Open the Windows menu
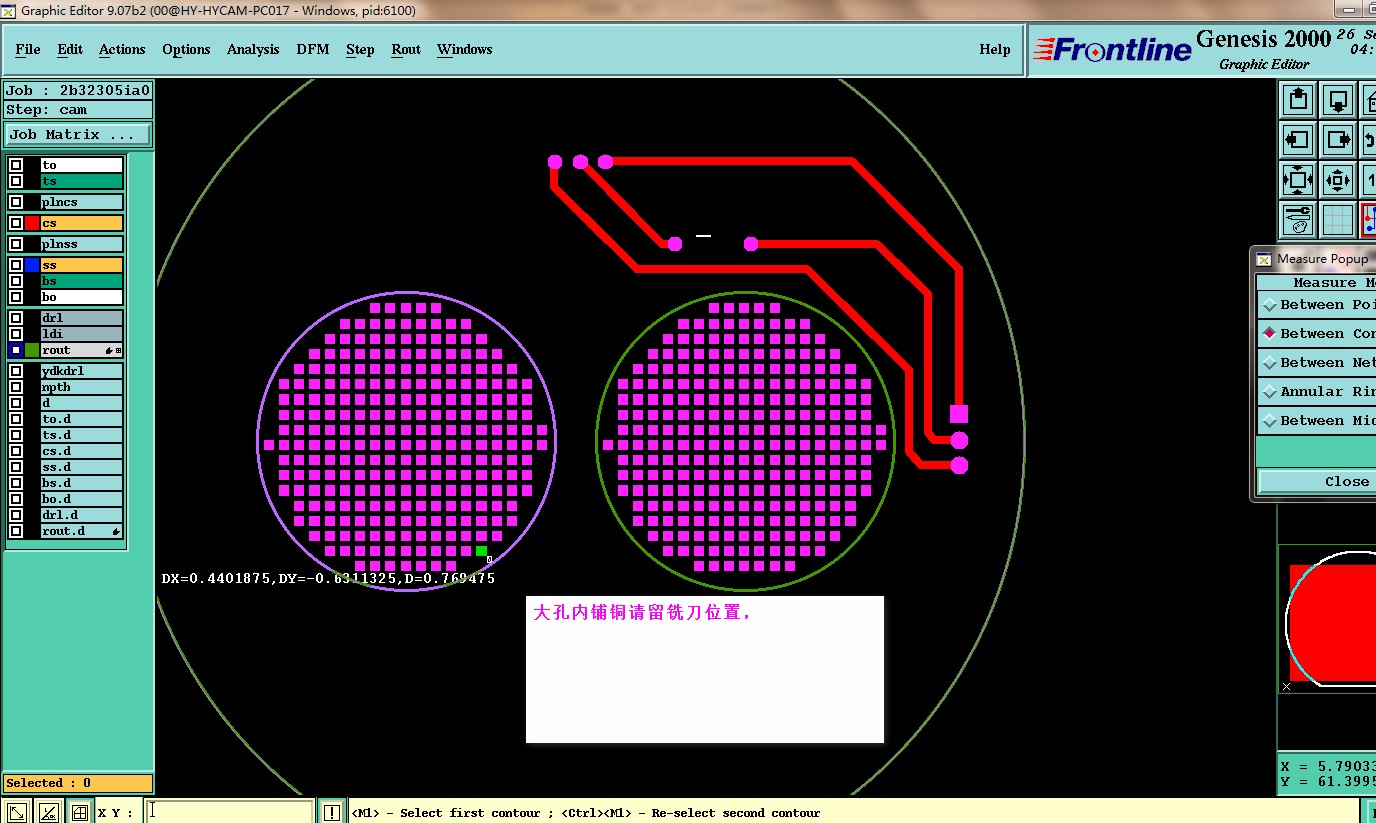 coord(464,49)
